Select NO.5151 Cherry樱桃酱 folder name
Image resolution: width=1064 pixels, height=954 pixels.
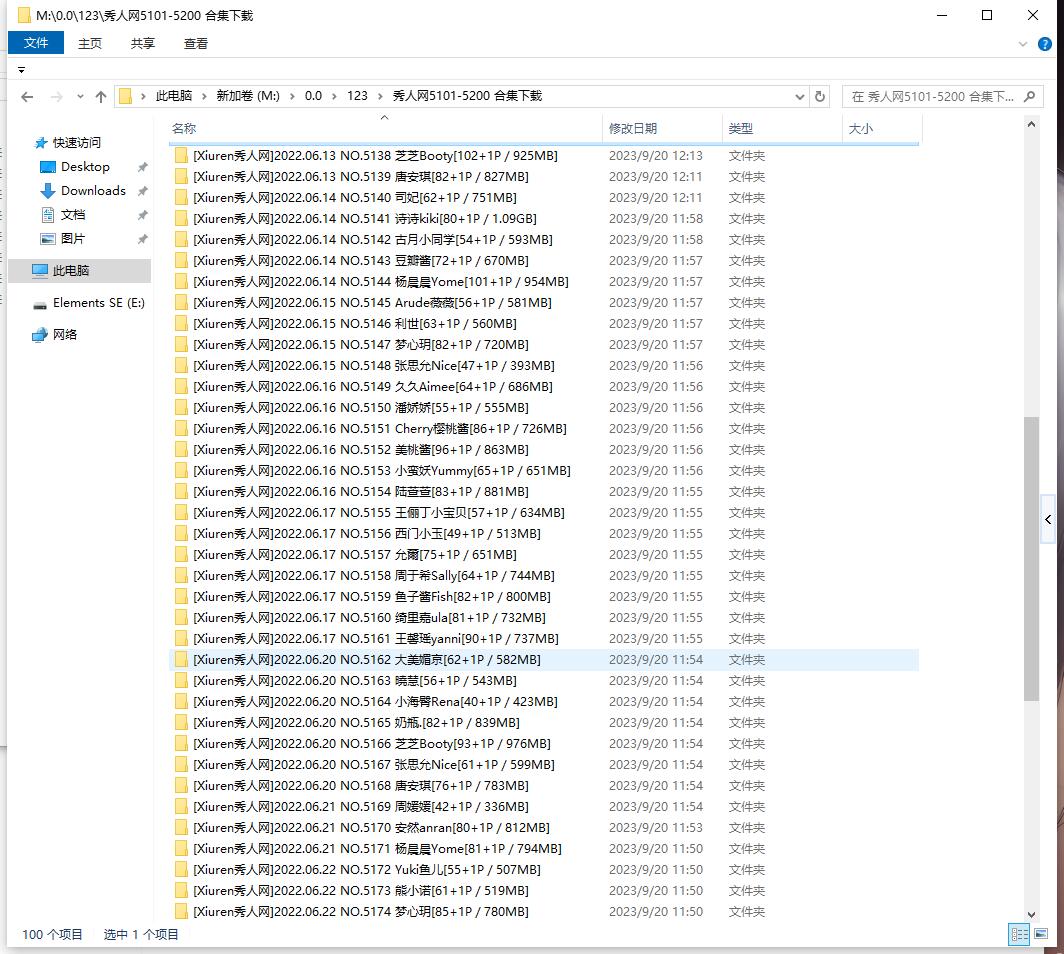pyautogui.click(x=379, y=429)
